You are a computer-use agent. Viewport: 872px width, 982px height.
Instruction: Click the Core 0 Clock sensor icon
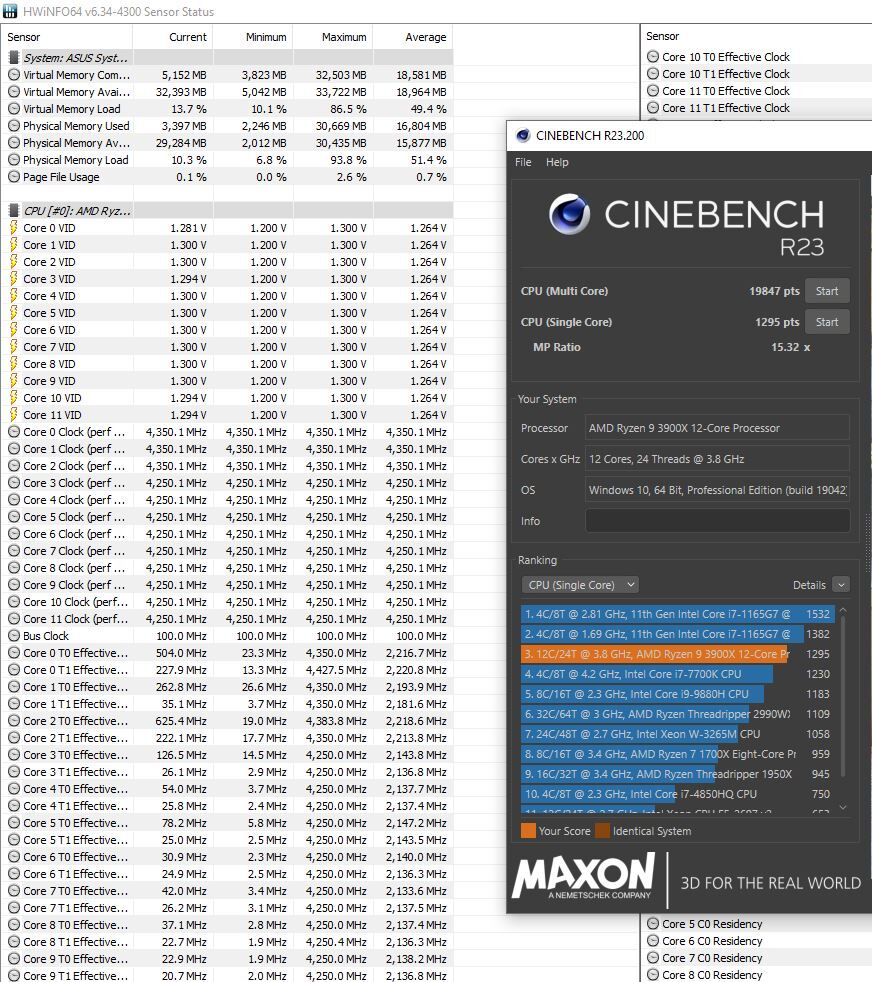14,432
